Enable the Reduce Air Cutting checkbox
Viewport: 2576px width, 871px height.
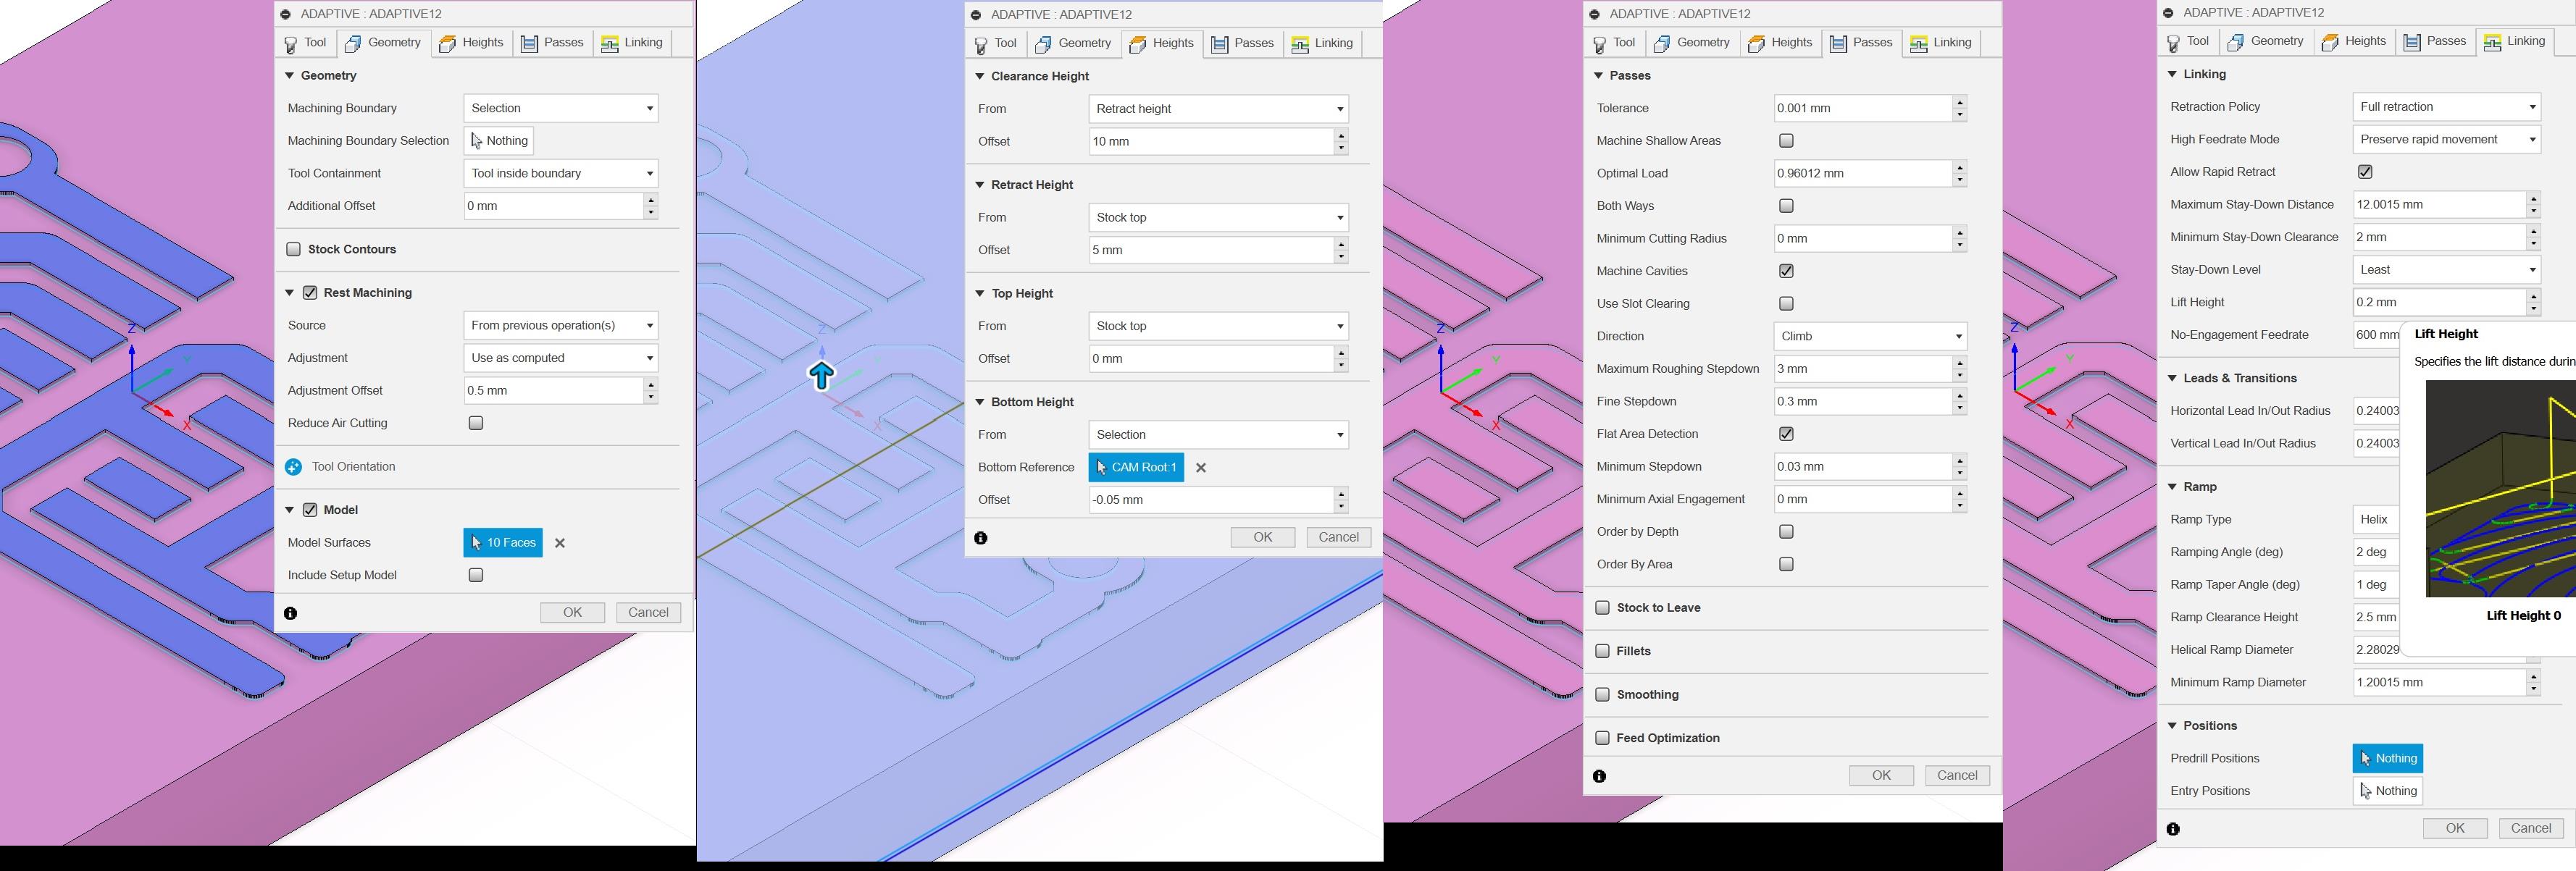(x=476, y=423)
